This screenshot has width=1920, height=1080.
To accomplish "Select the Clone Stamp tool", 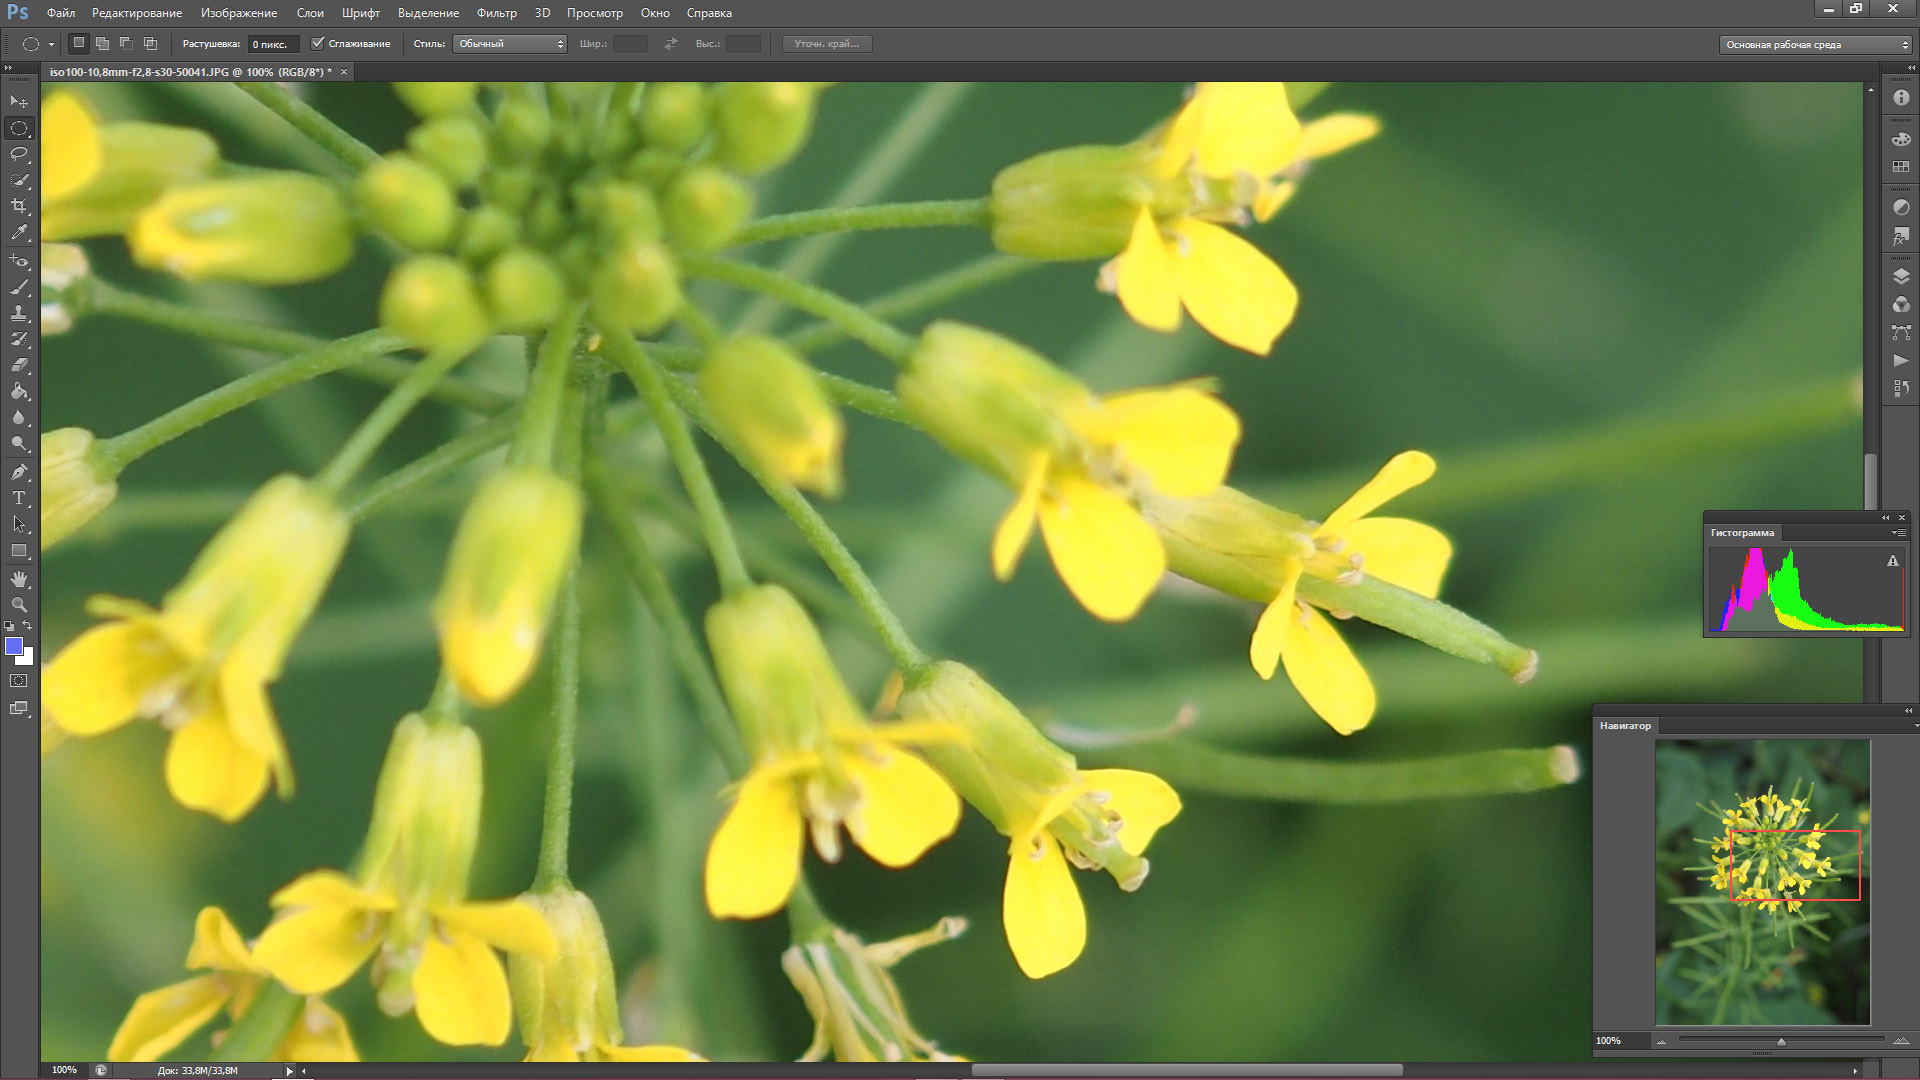I will (19, 313).
